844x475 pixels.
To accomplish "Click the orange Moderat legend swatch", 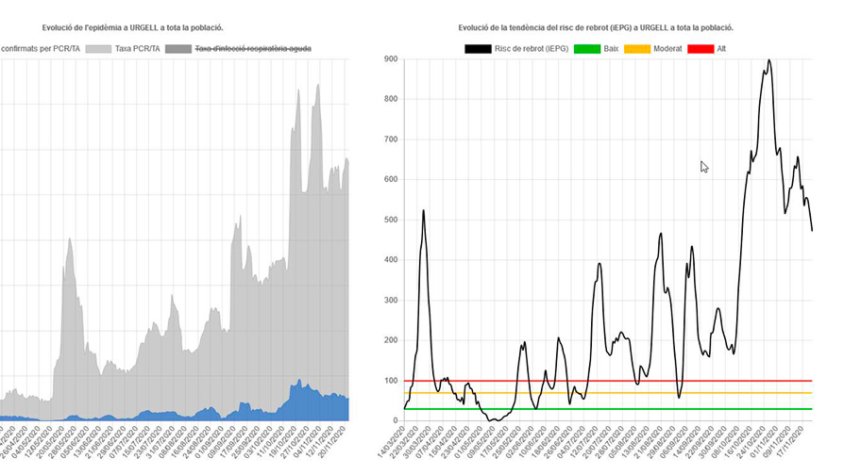I will click(637, 48).
